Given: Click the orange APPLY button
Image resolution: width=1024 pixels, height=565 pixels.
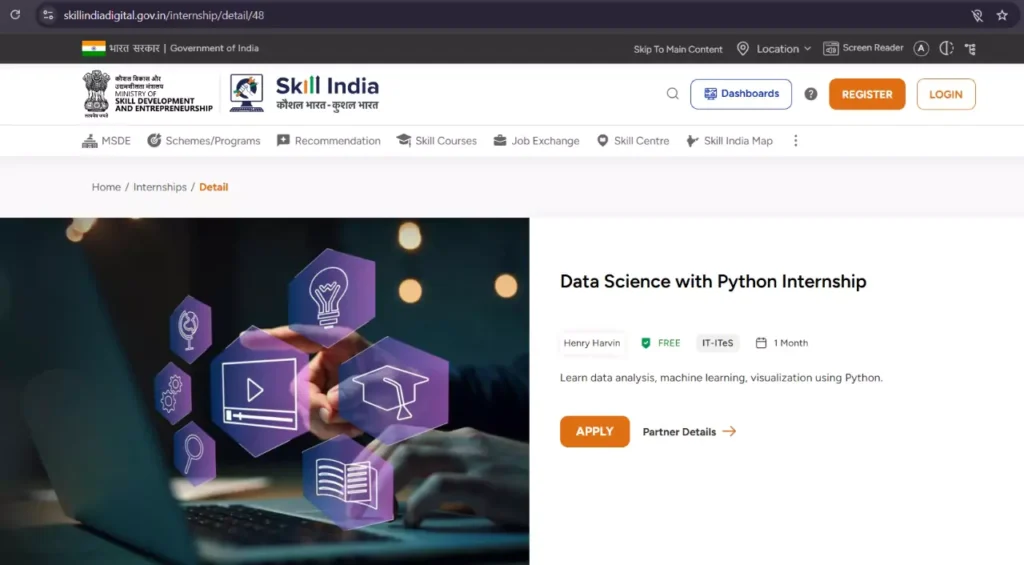Looking at the screenshot, I should [x=594, y=432].
